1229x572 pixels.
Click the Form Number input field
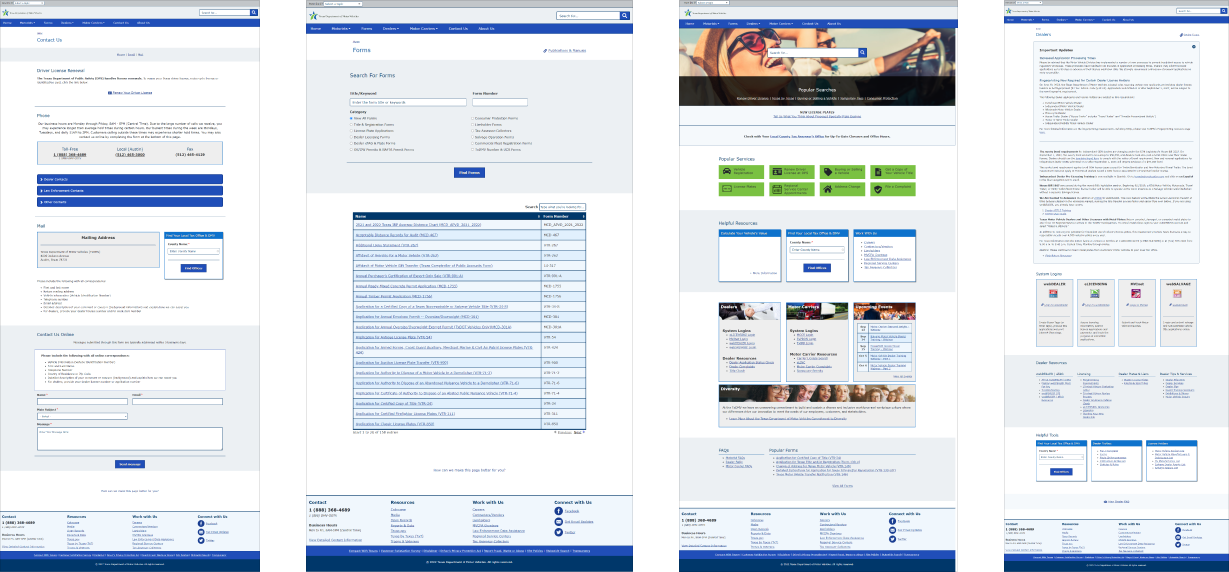(x=499, y=102)
